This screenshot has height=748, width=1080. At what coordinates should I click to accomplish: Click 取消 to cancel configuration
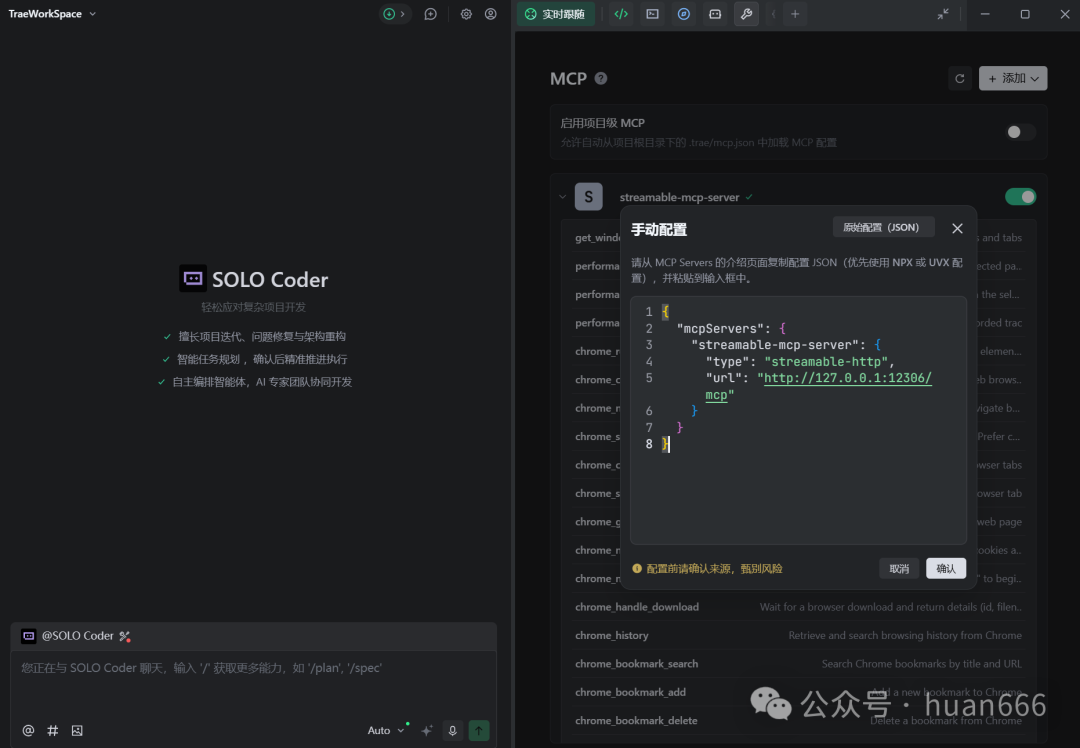point(899,568)
